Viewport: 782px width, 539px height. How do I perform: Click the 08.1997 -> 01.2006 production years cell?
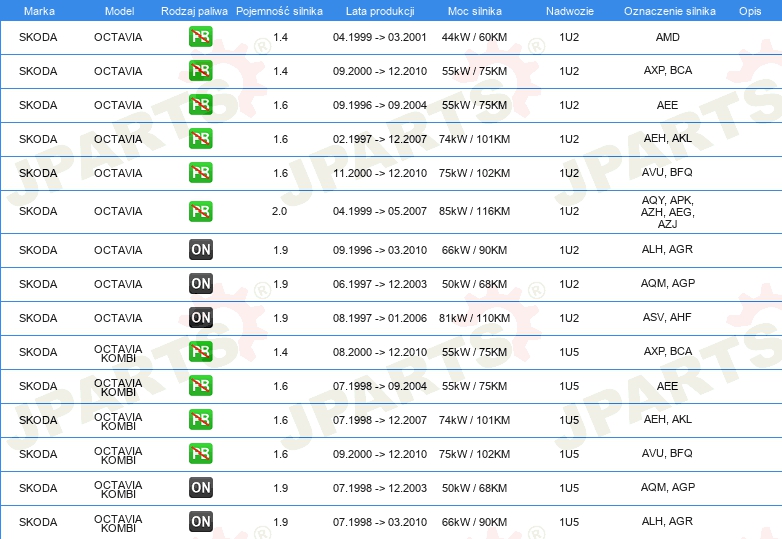[380, 318]
